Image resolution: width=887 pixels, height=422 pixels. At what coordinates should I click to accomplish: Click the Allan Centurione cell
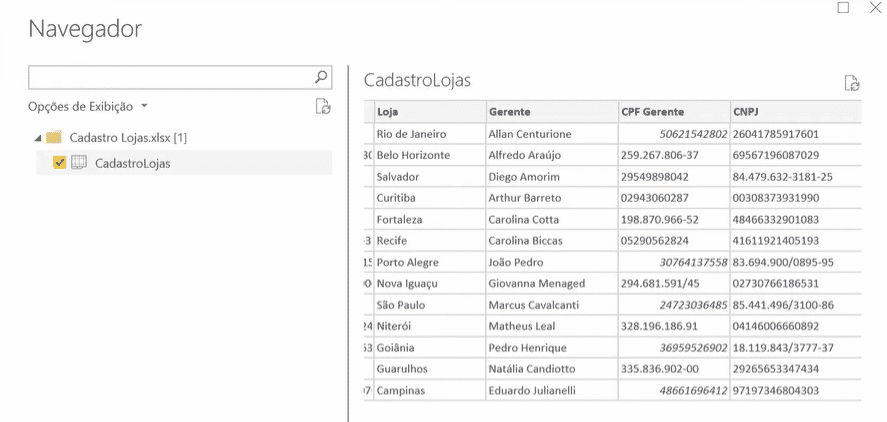[x=552, y=134]
